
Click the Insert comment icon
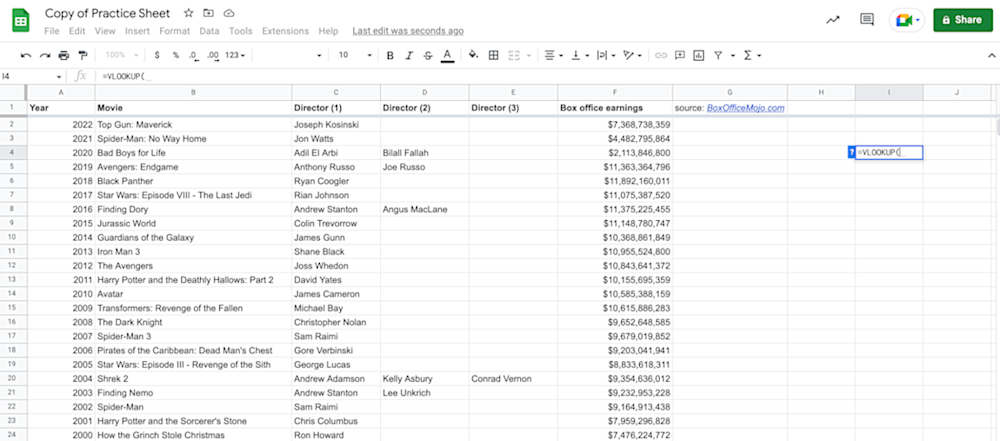point(680,56)
